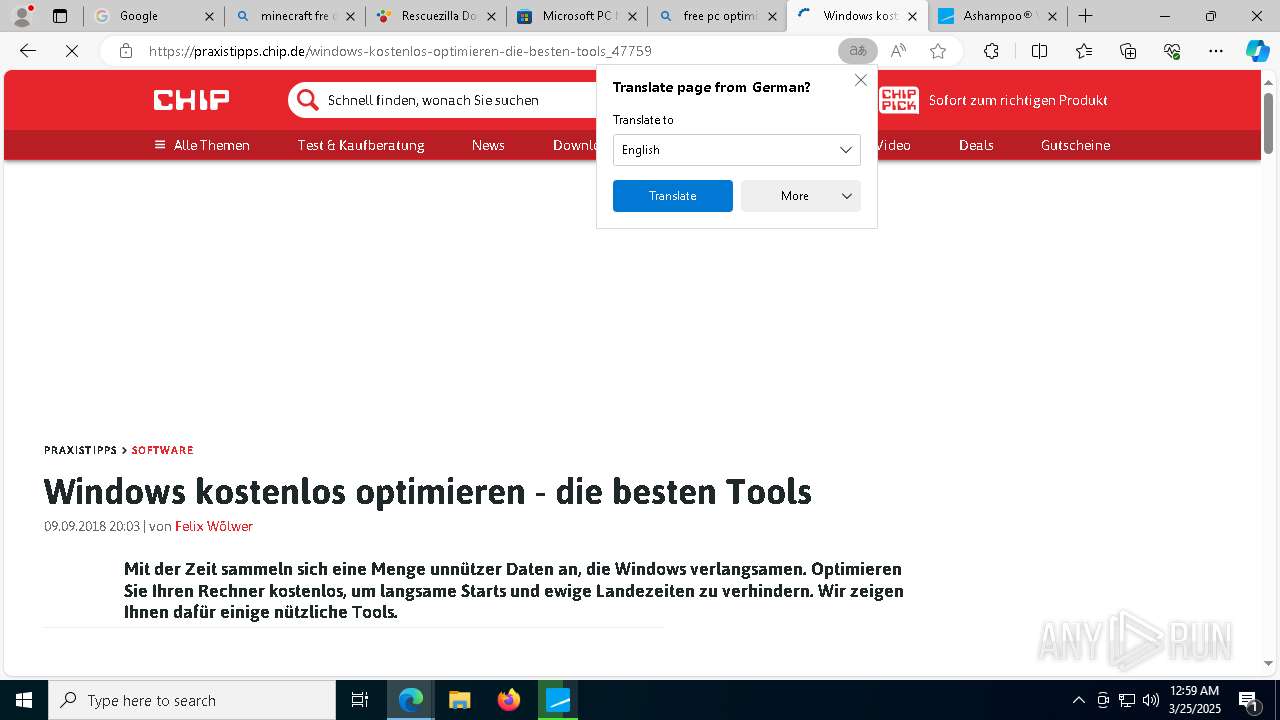Open volume control tray icon
Viewport: 1280px width, 720px height.
click(1151, 700)
